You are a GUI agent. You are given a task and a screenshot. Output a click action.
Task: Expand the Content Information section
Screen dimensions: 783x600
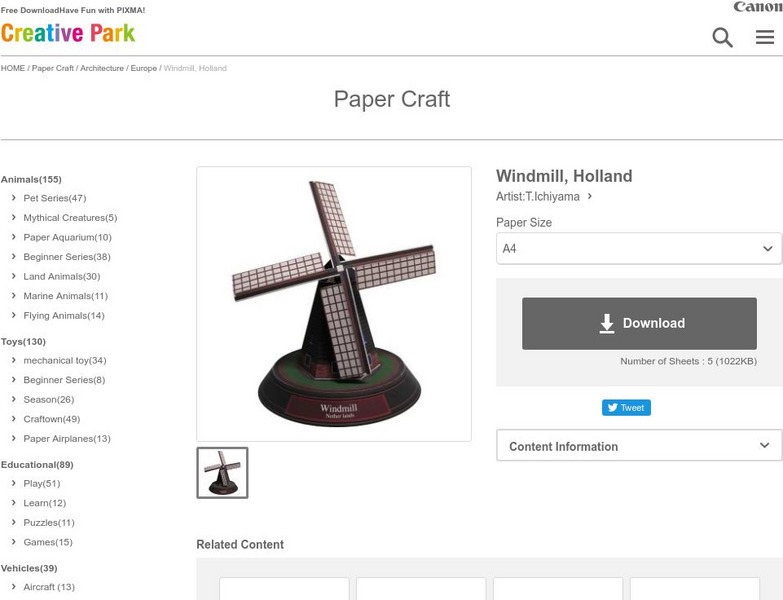pyautogui.click(x=639, y=445)
